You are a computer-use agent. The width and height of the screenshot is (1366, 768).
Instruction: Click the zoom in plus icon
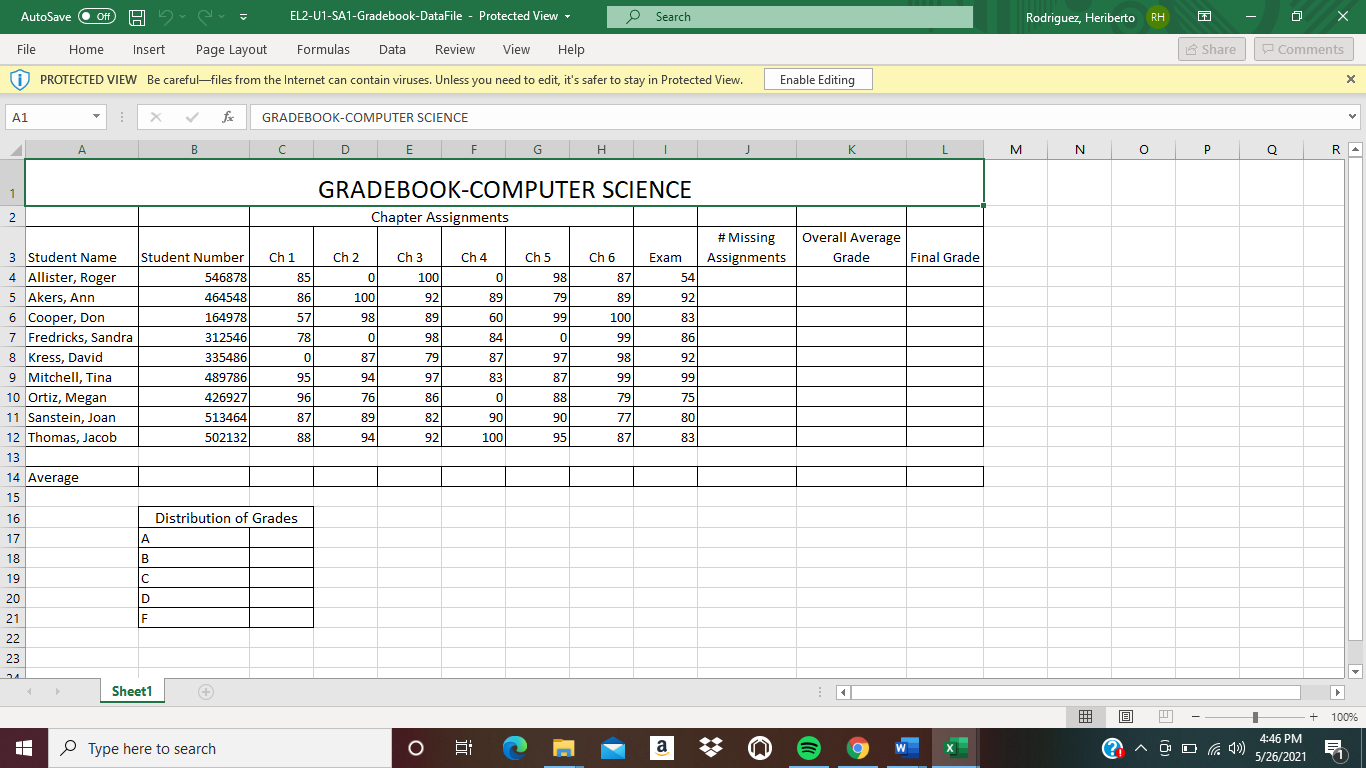click(1313, 717)
